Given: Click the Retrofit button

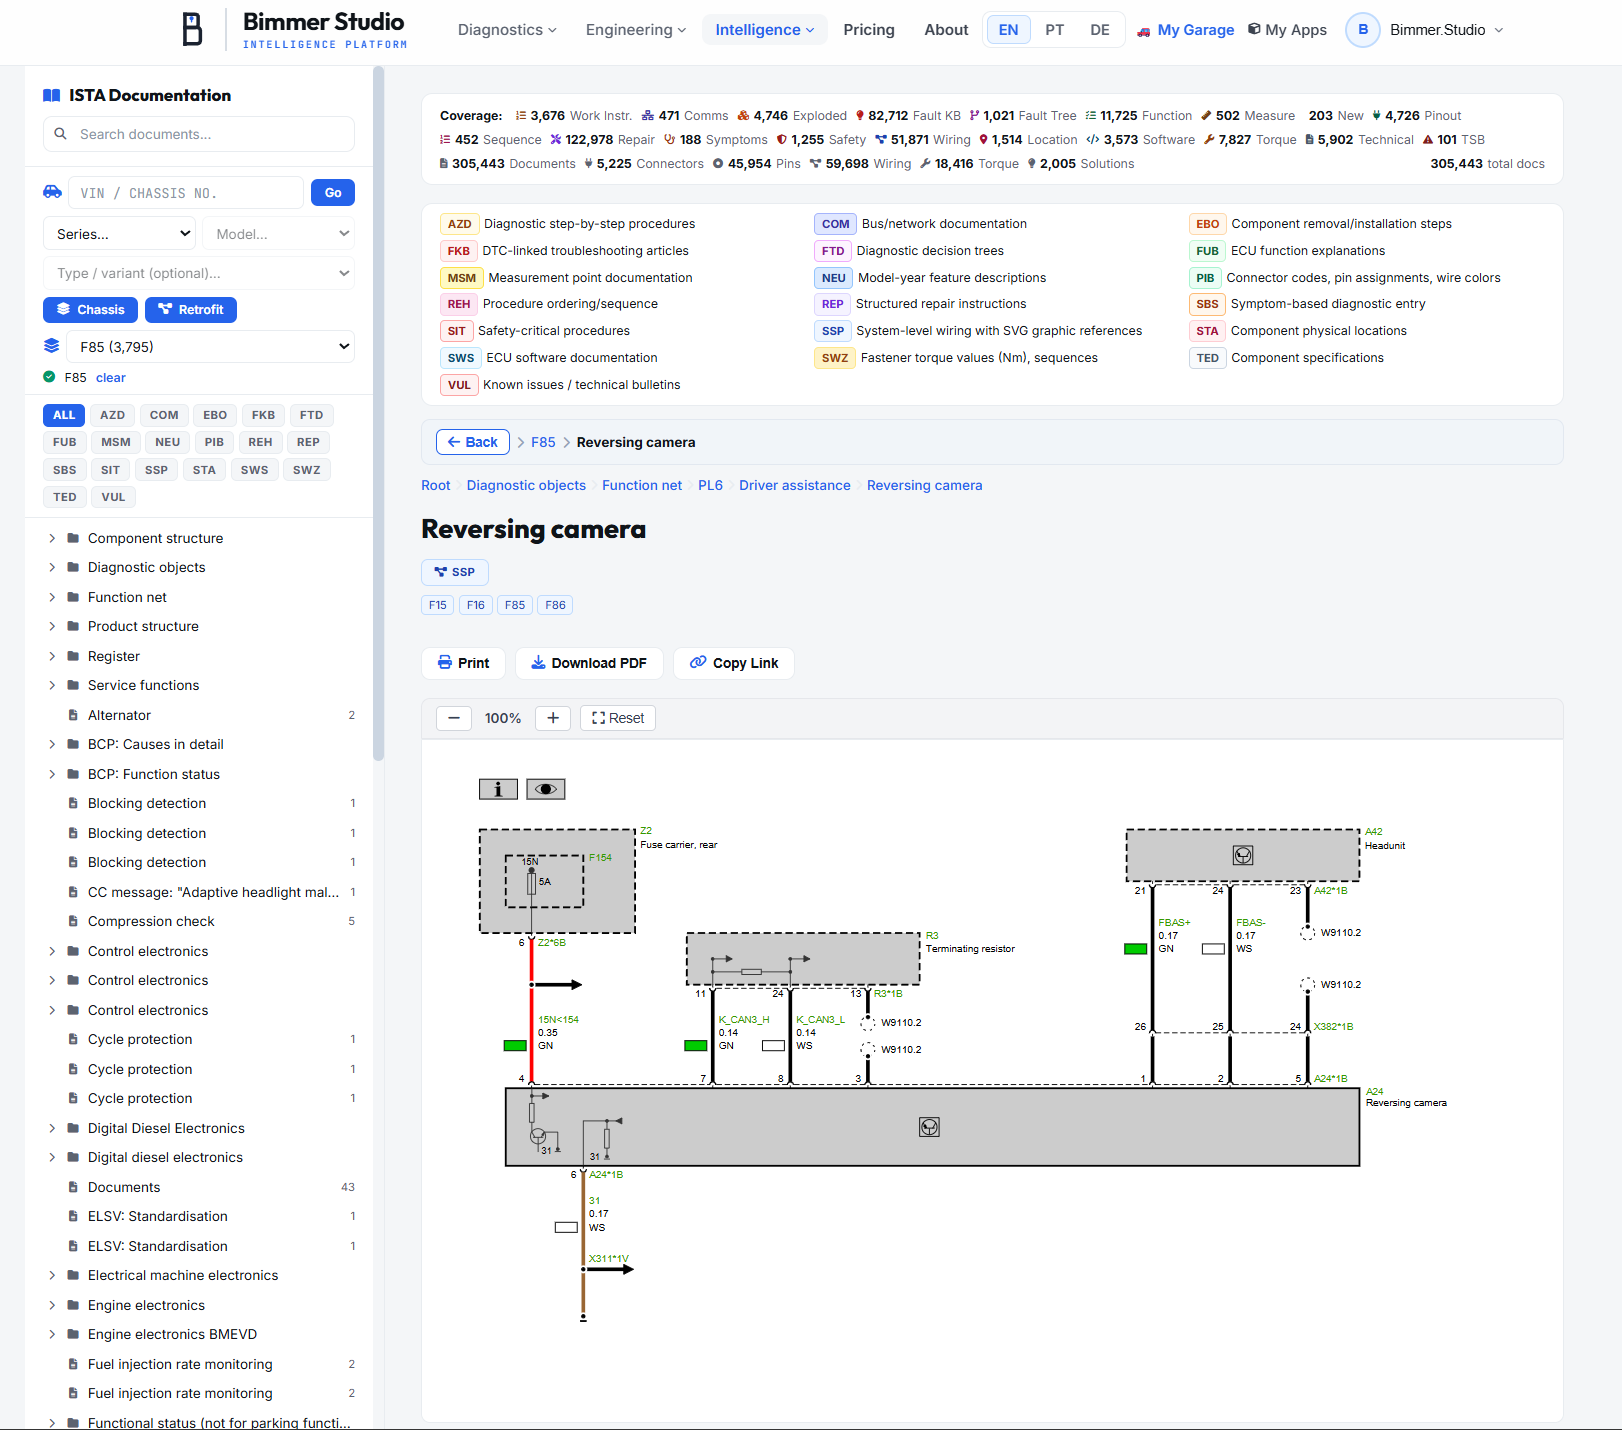Looking at the screenshot, I should pos(191,310).
